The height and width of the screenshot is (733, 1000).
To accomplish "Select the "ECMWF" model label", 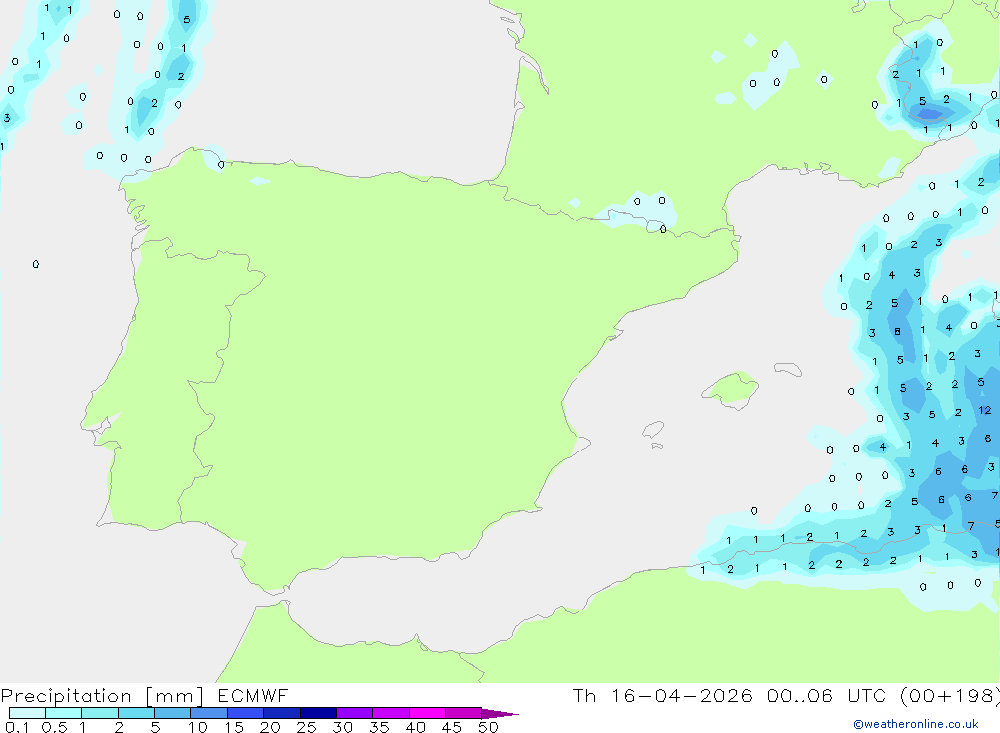I will tap(253, 696).
